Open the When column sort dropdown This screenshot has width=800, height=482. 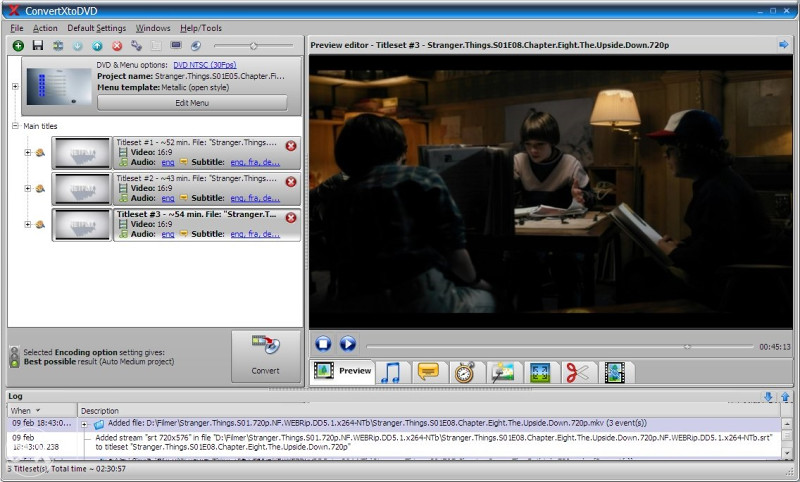38,411
